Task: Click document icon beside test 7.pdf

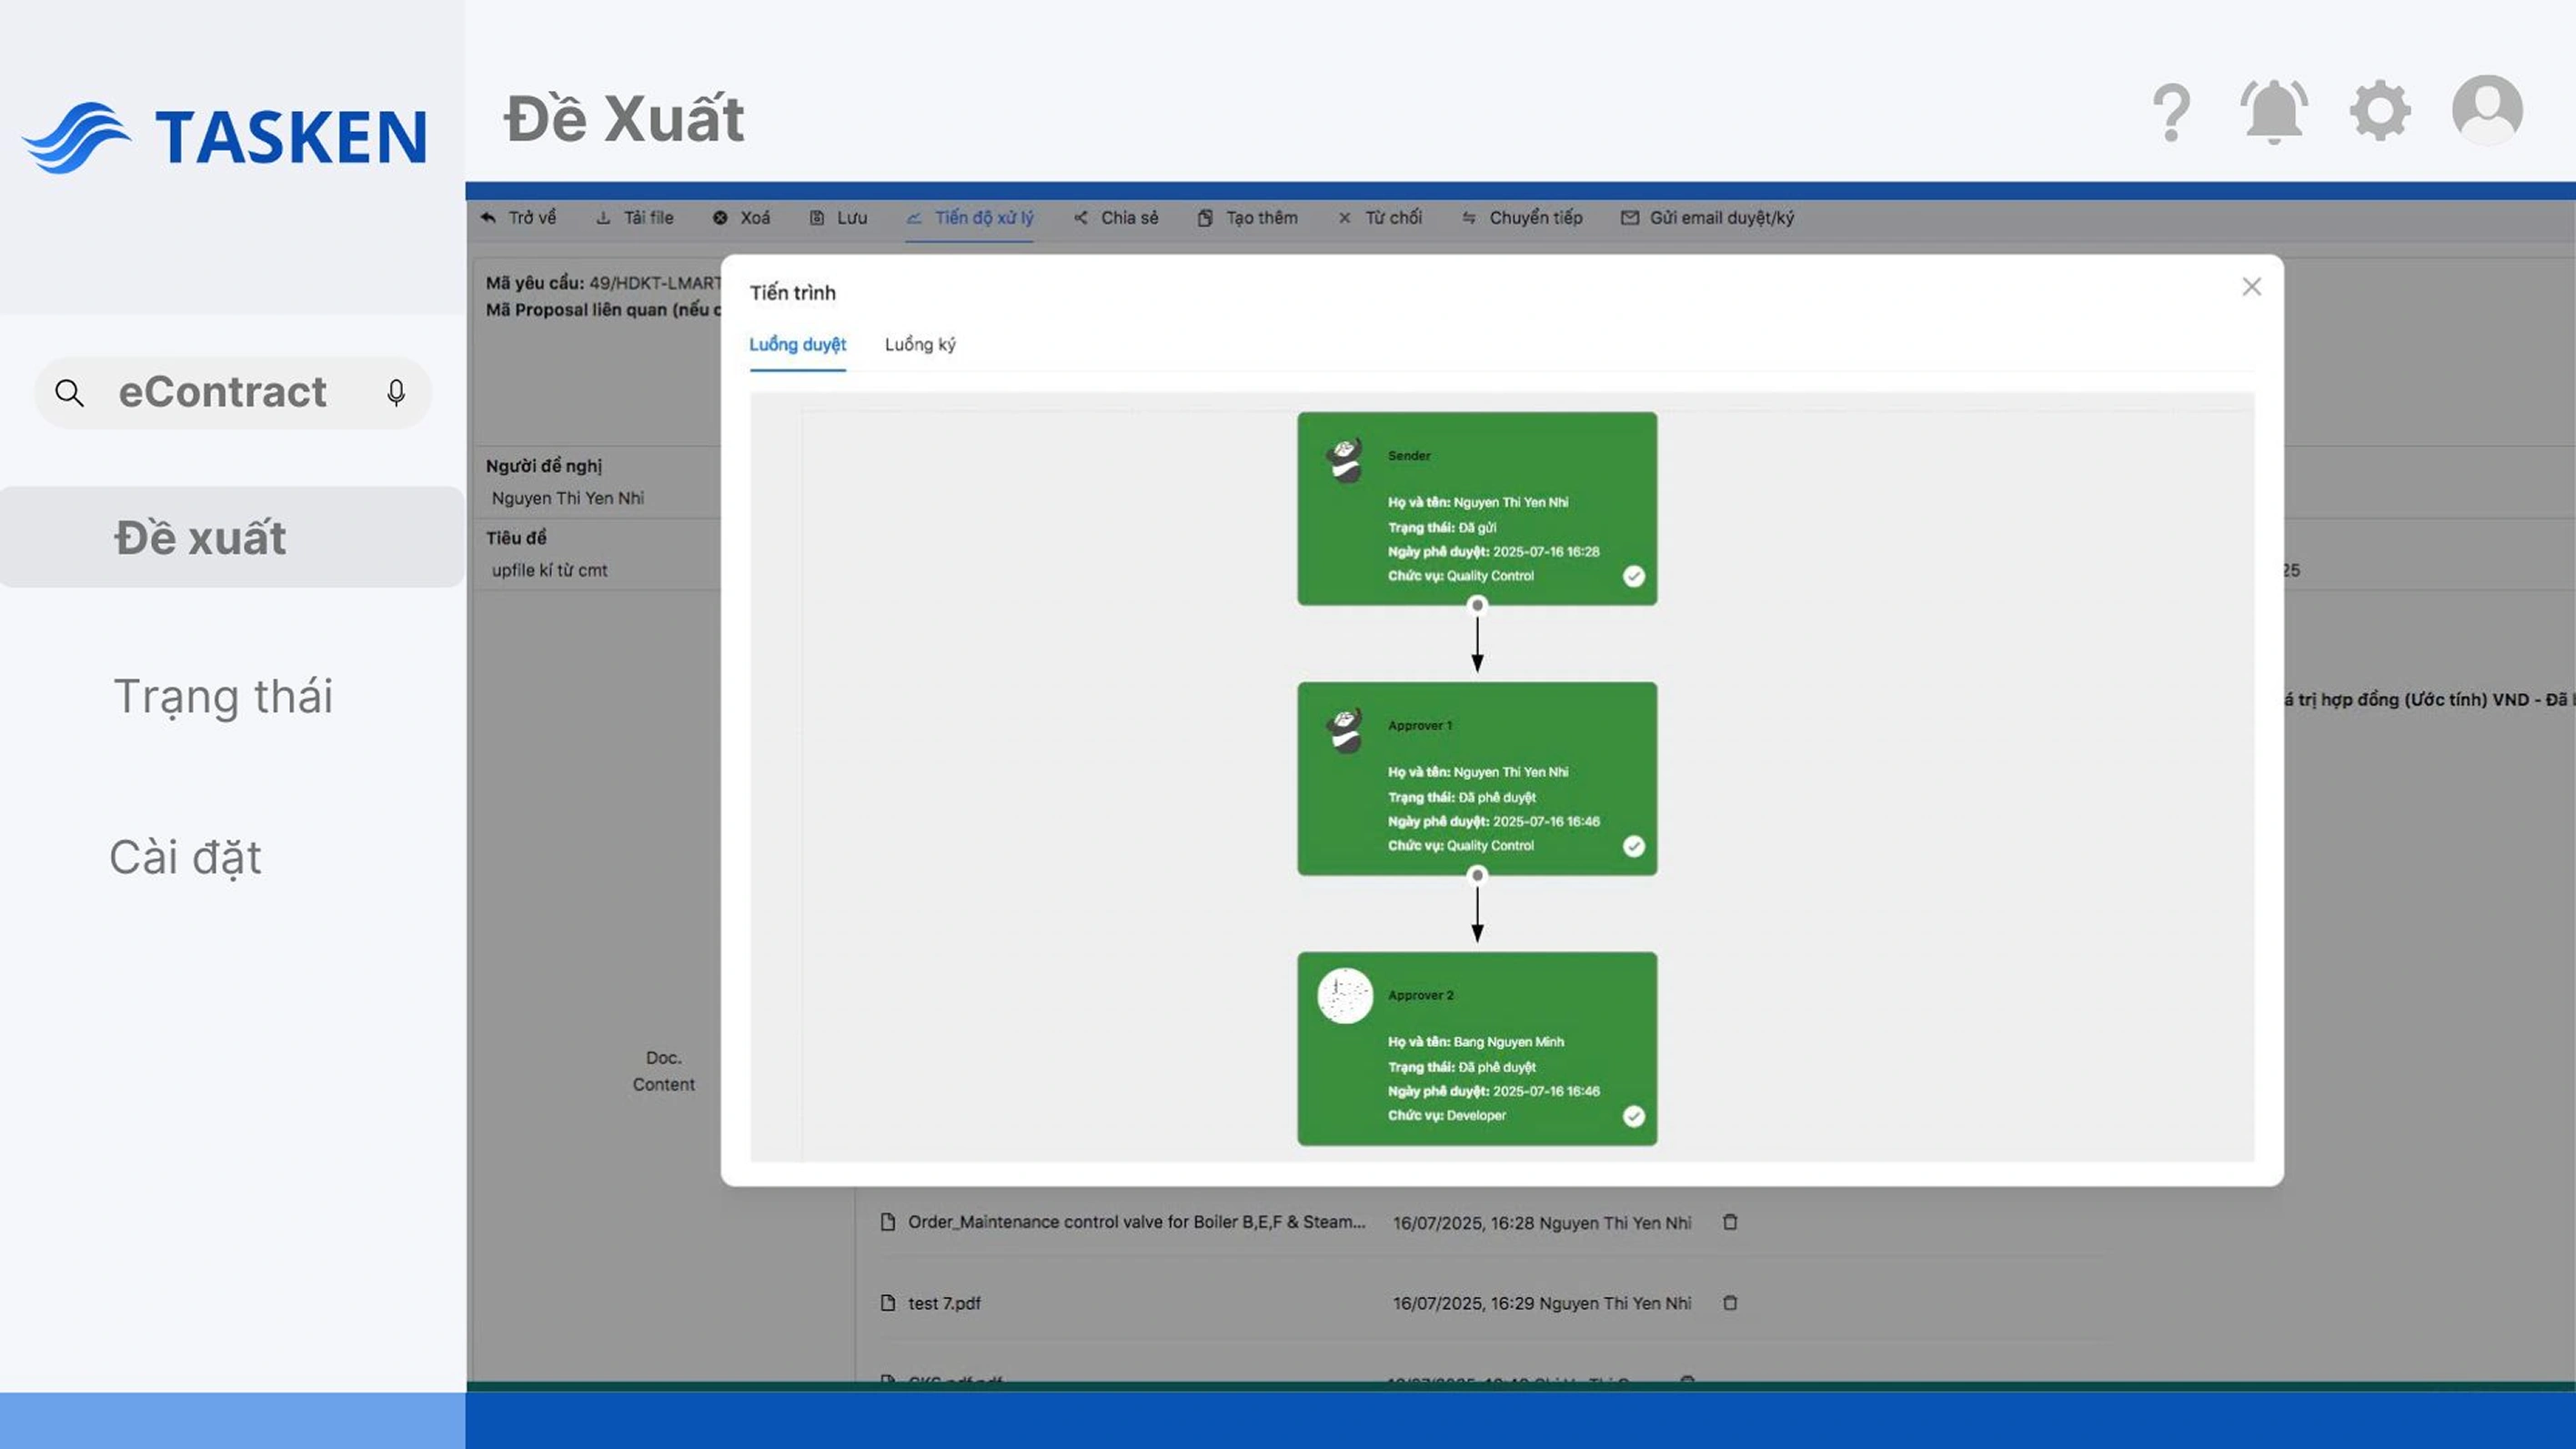Action: (x=887, y=1303)
